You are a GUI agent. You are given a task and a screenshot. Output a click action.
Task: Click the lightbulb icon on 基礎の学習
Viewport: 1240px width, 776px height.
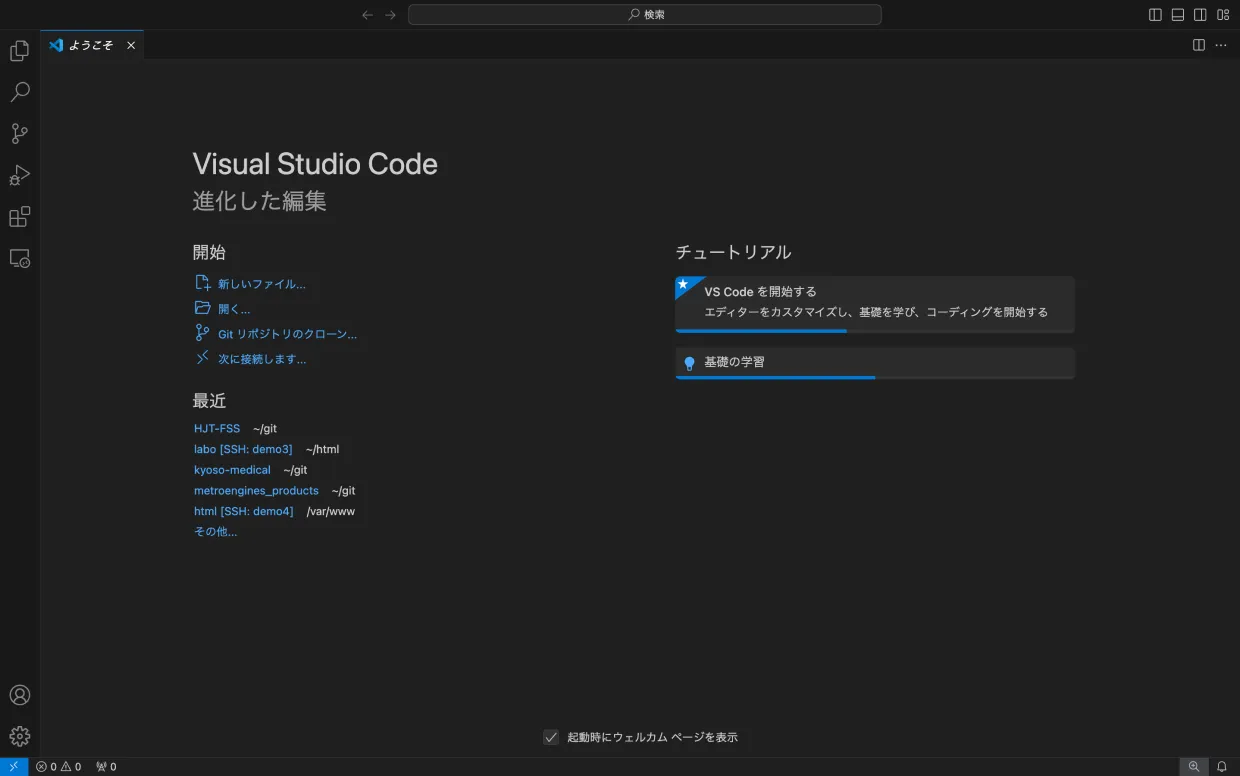(689, 363)
